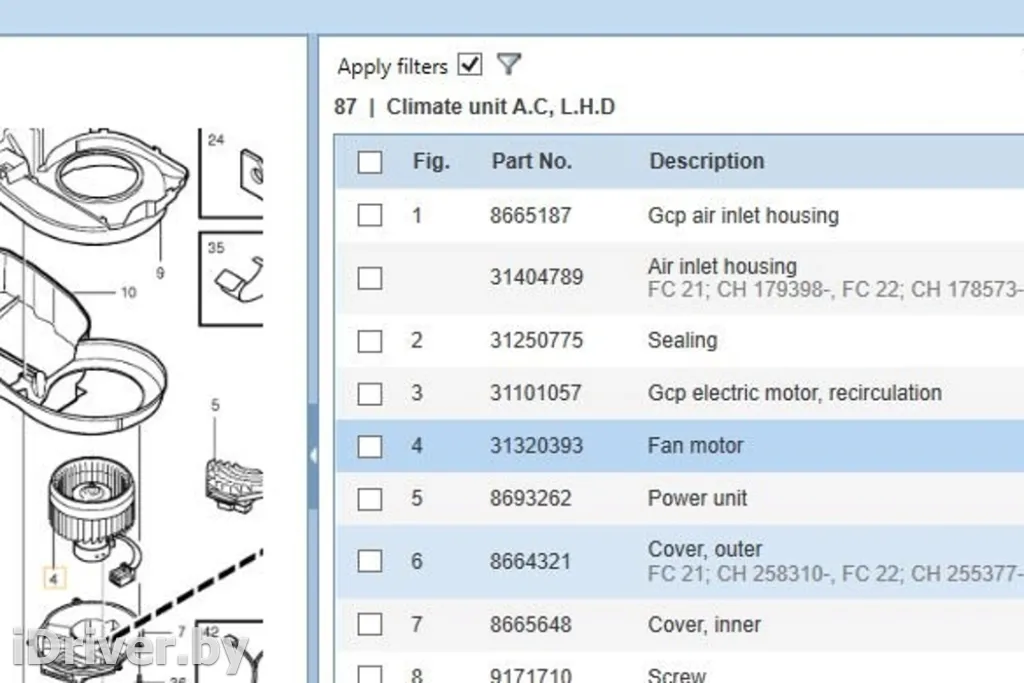1024x683 pixels.
Task: Select checkbox for Fan motor row
Action: (x=370, y=446)
